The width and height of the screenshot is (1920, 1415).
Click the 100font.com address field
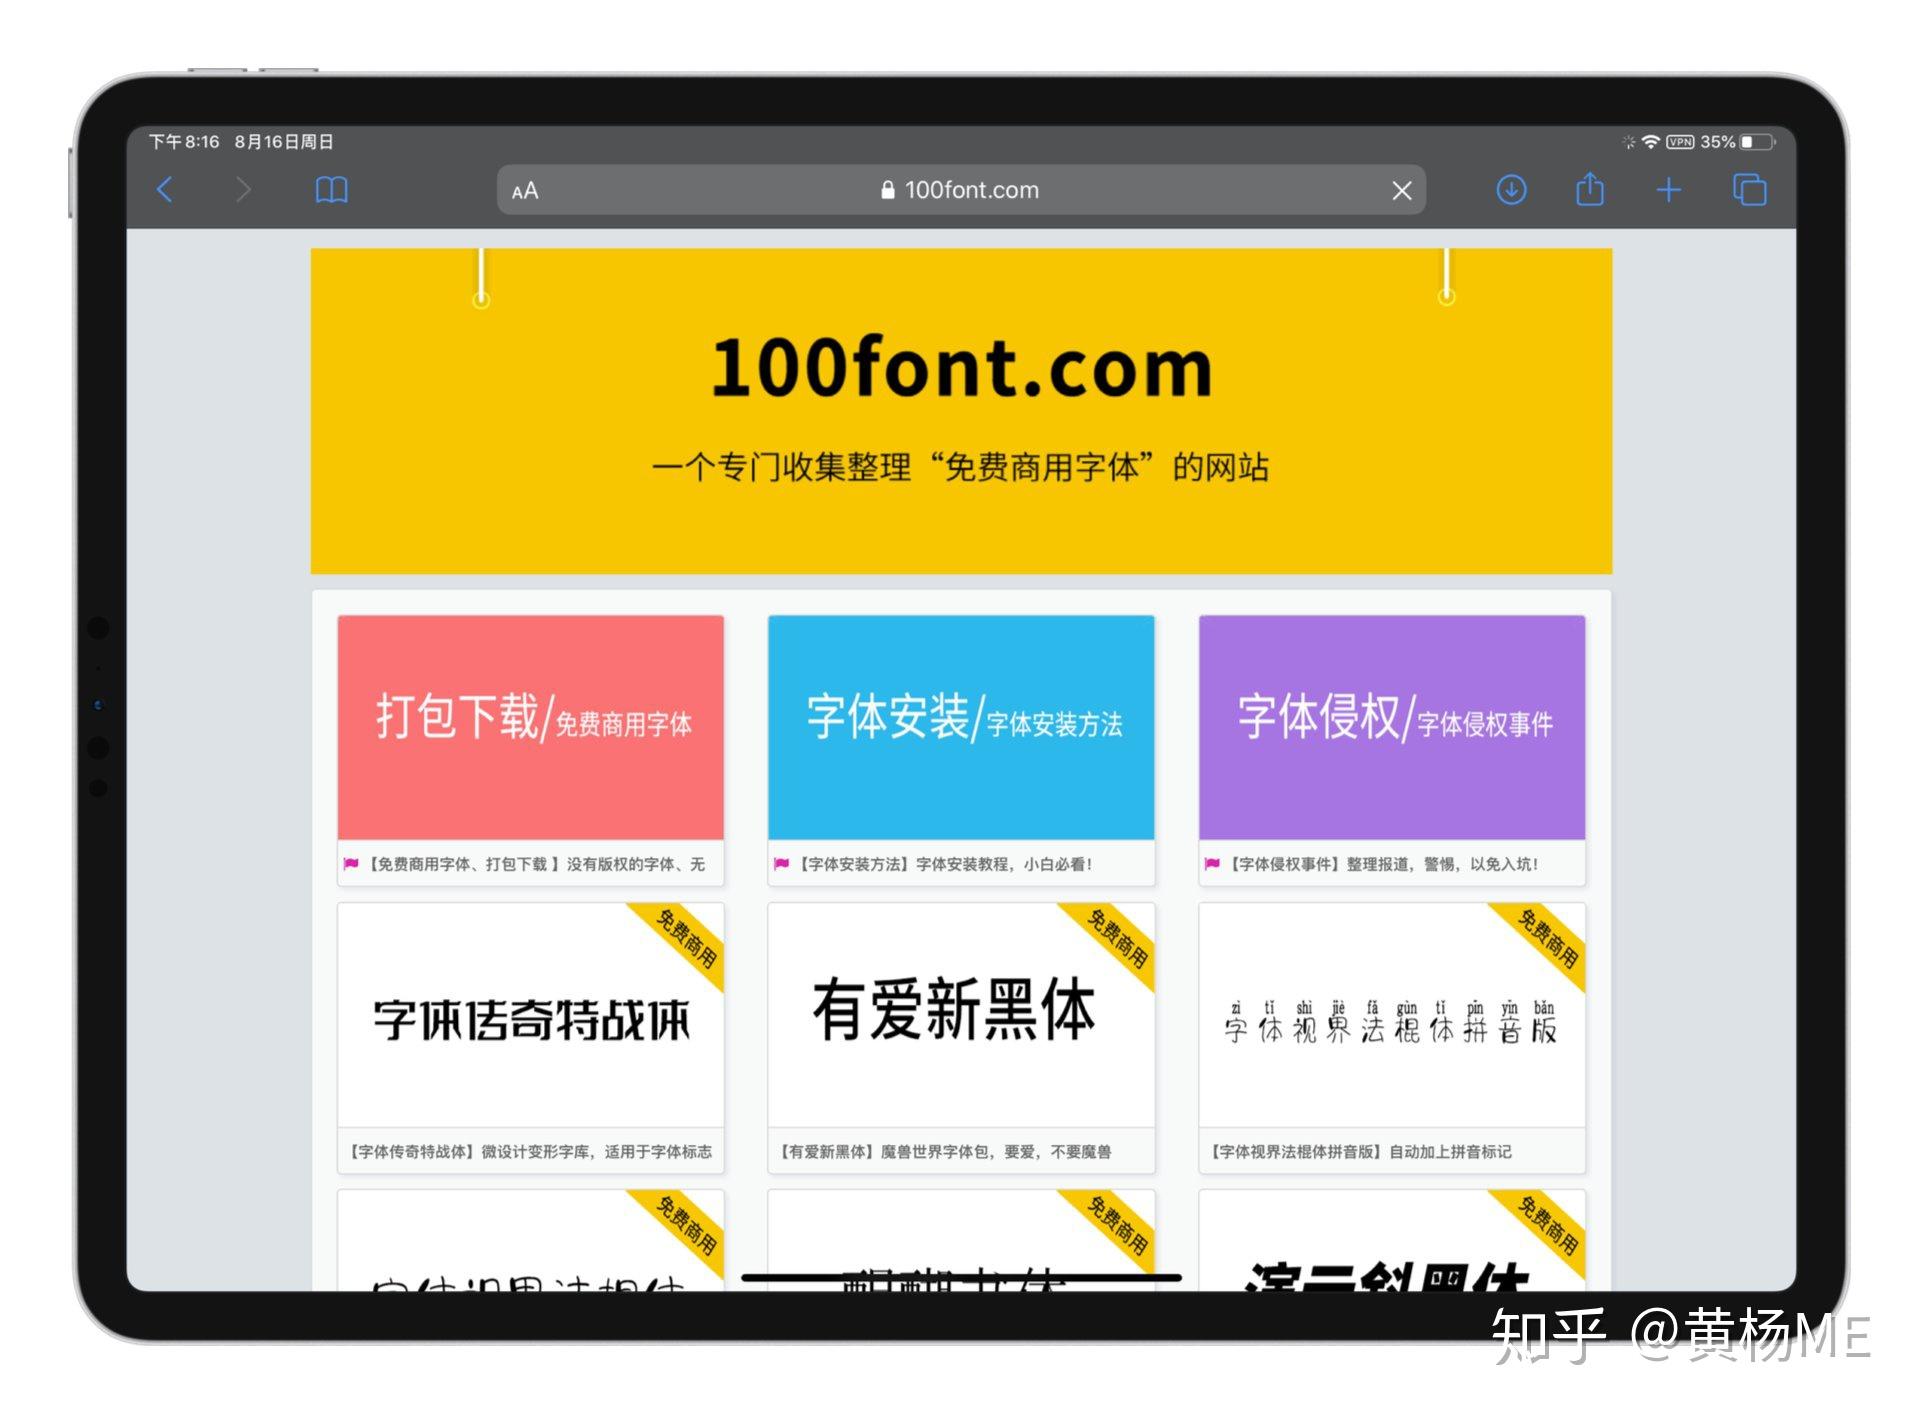pos(961,190)
